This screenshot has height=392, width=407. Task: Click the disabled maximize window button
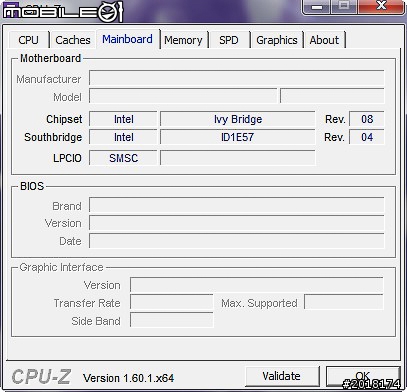coord(344,6)
